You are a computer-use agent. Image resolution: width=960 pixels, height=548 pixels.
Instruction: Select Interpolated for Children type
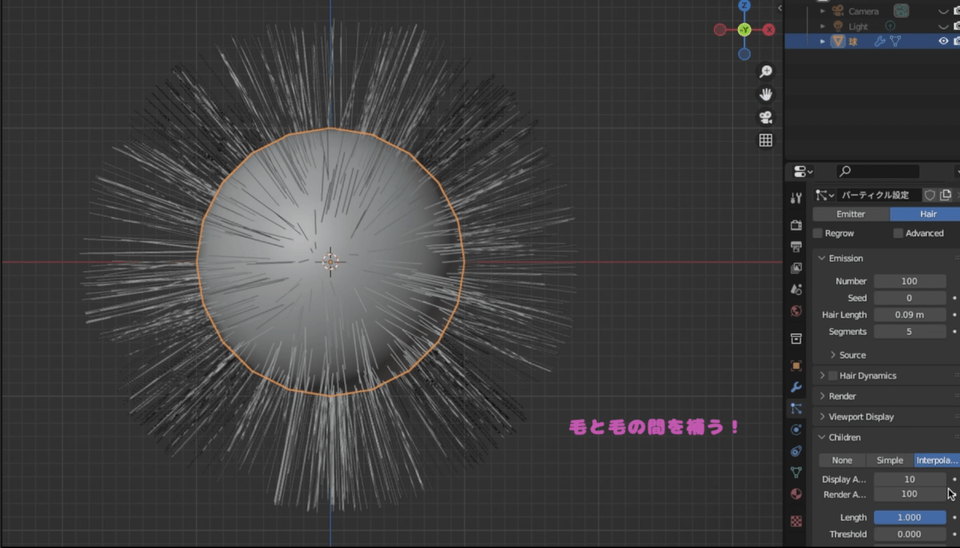[x=937, y=460]
